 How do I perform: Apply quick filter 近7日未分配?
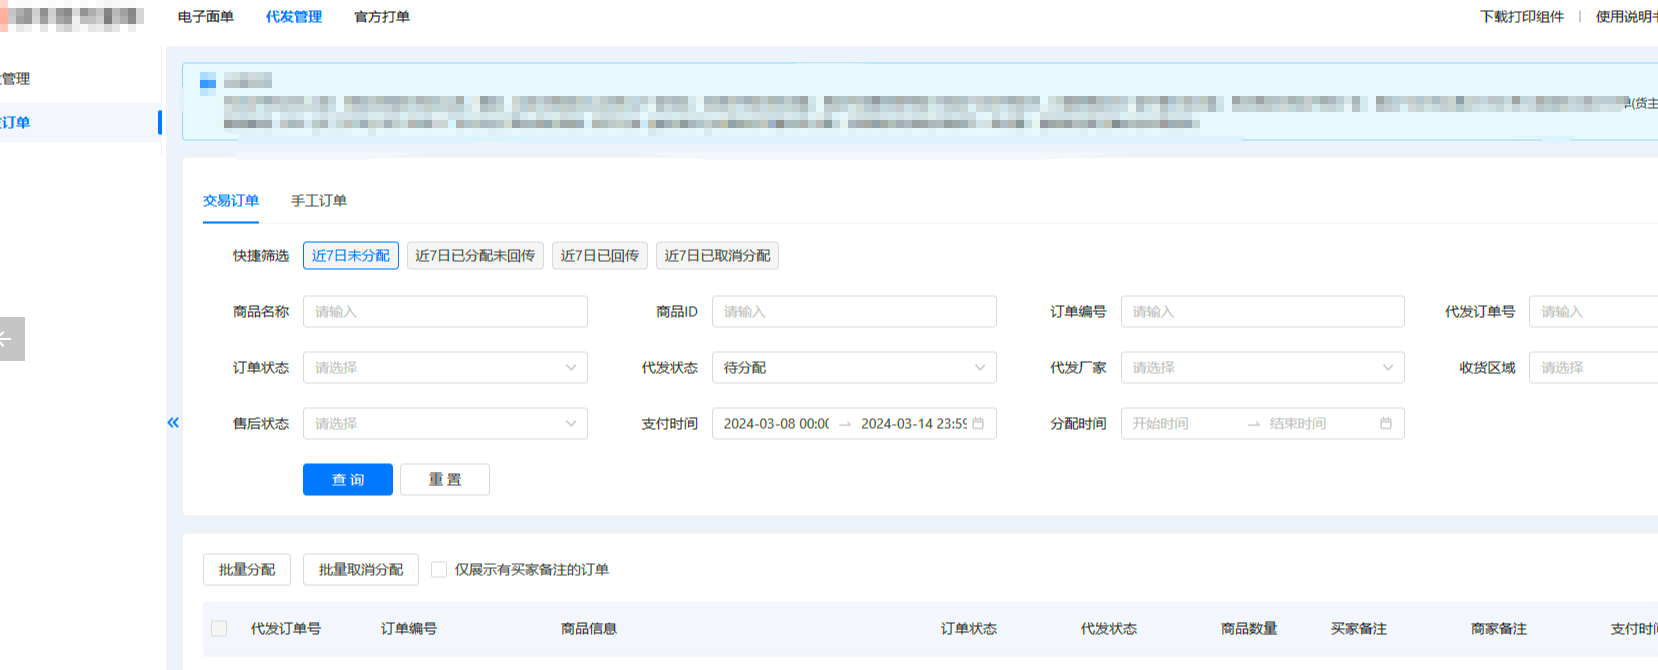point(351,256)
